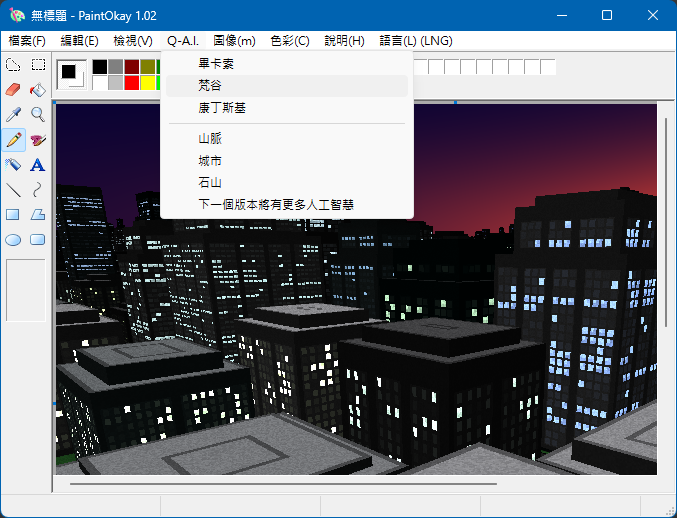Select the magnifier zoom tool
Viewport: 677px width, 518px height.
(x=38, y=115)
